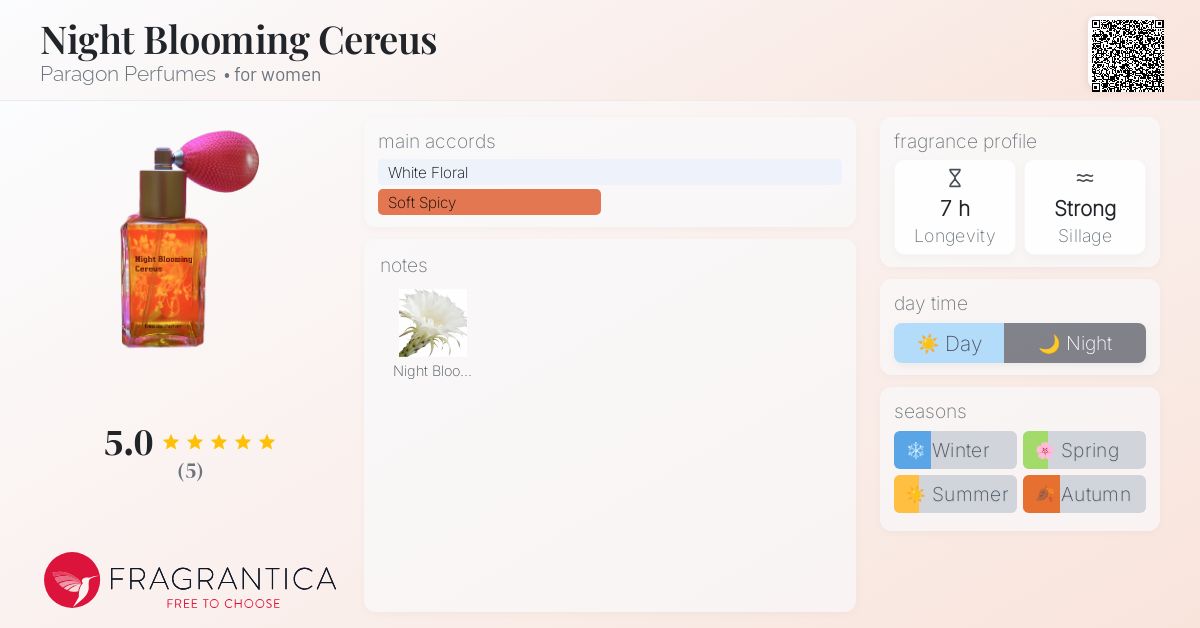The width and height of the screenshot is (1200, 628).
Task: Toggle the Winter season selection
Action: (955, 450)
